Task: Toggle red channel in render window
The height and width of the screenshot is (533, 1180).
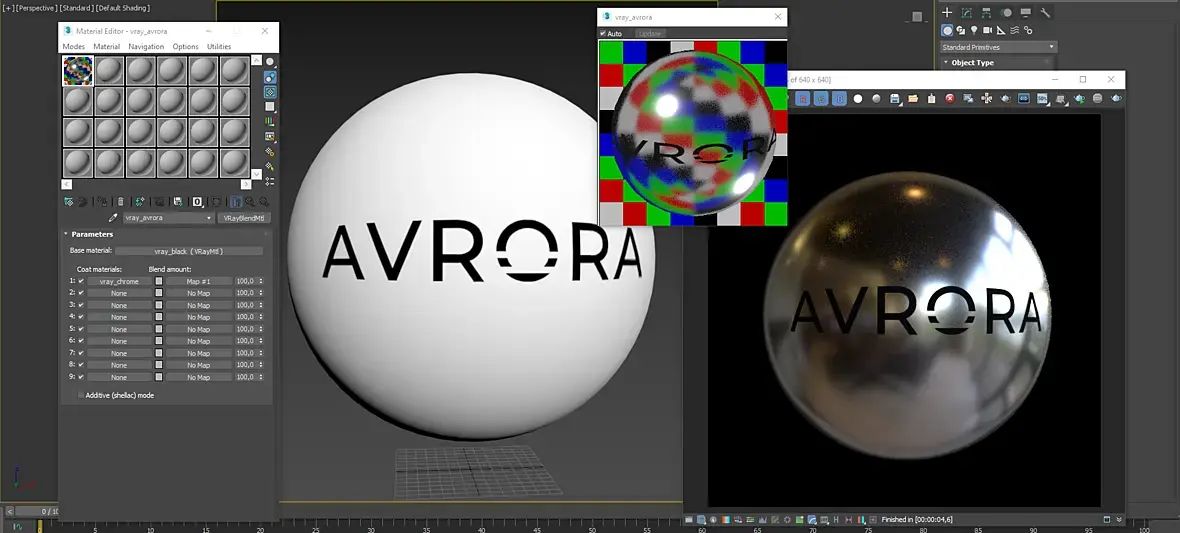Action: click(803, 99)
